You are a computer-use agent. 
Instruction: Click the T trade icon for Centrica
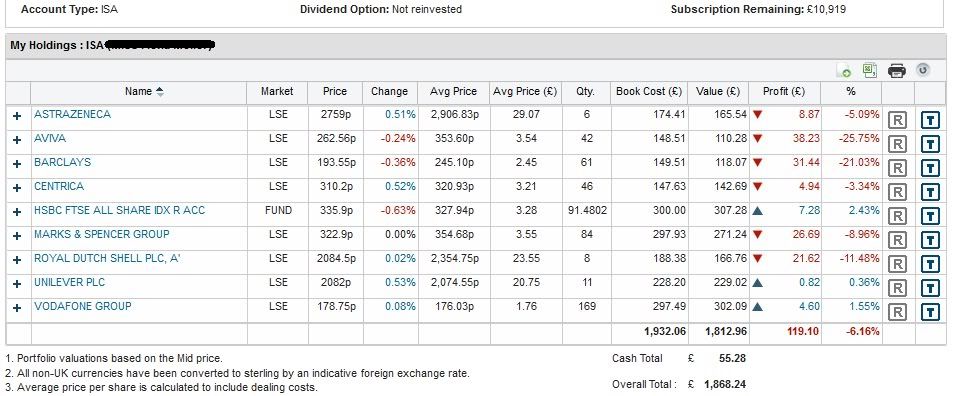pyautogui.click(x=931, y=192)
